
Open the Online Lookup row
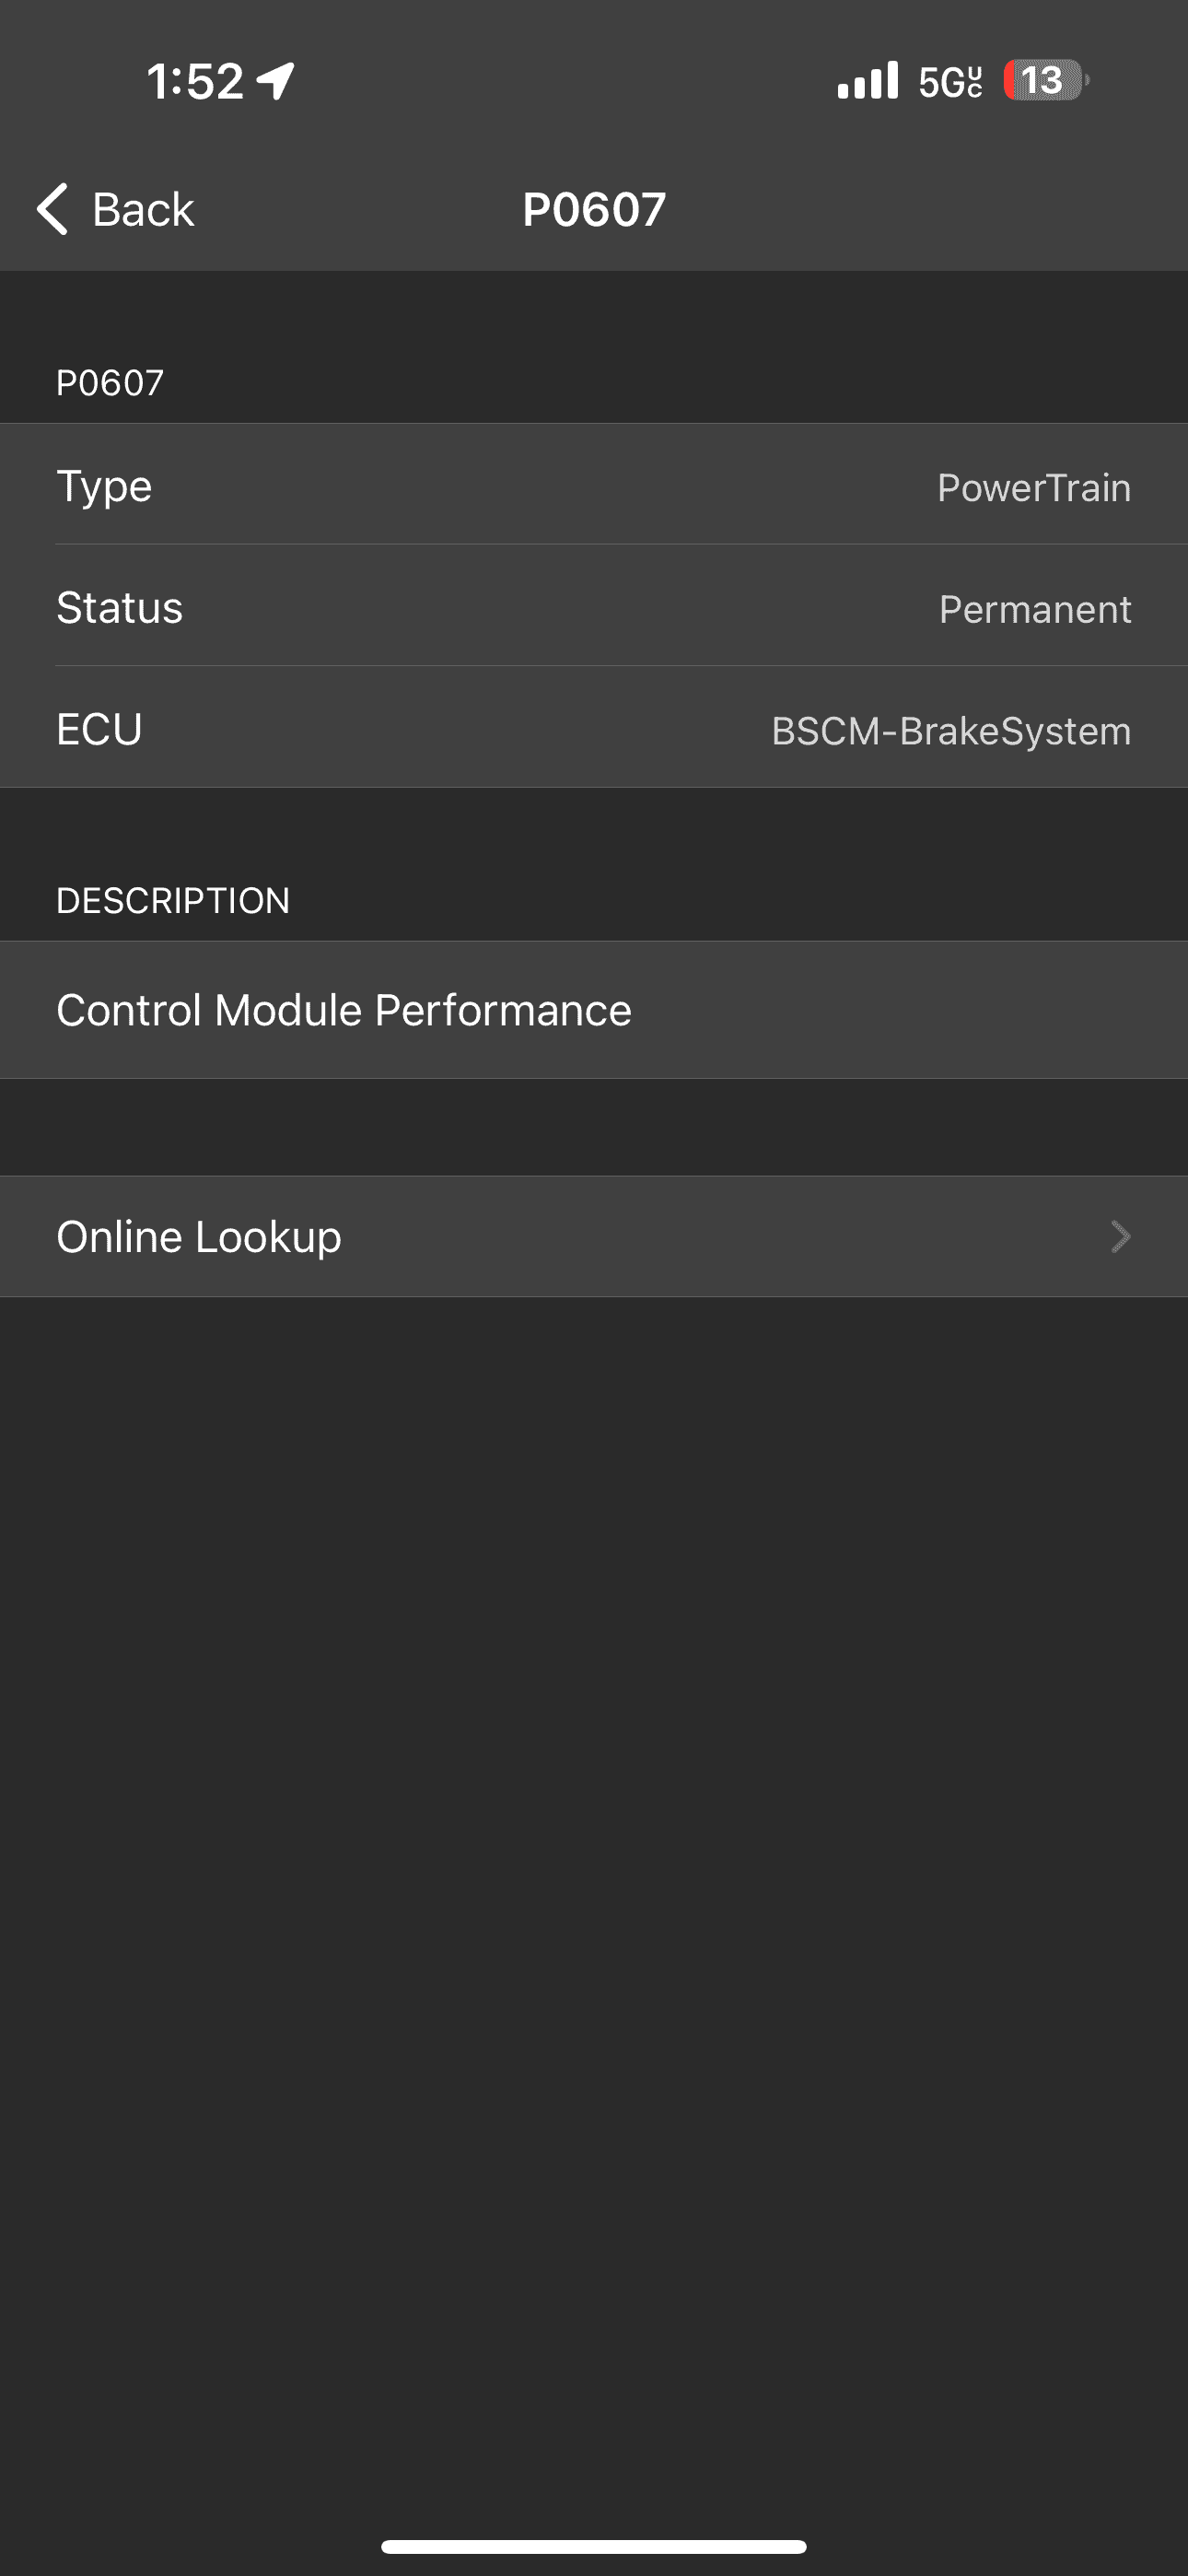point(594,1236)
